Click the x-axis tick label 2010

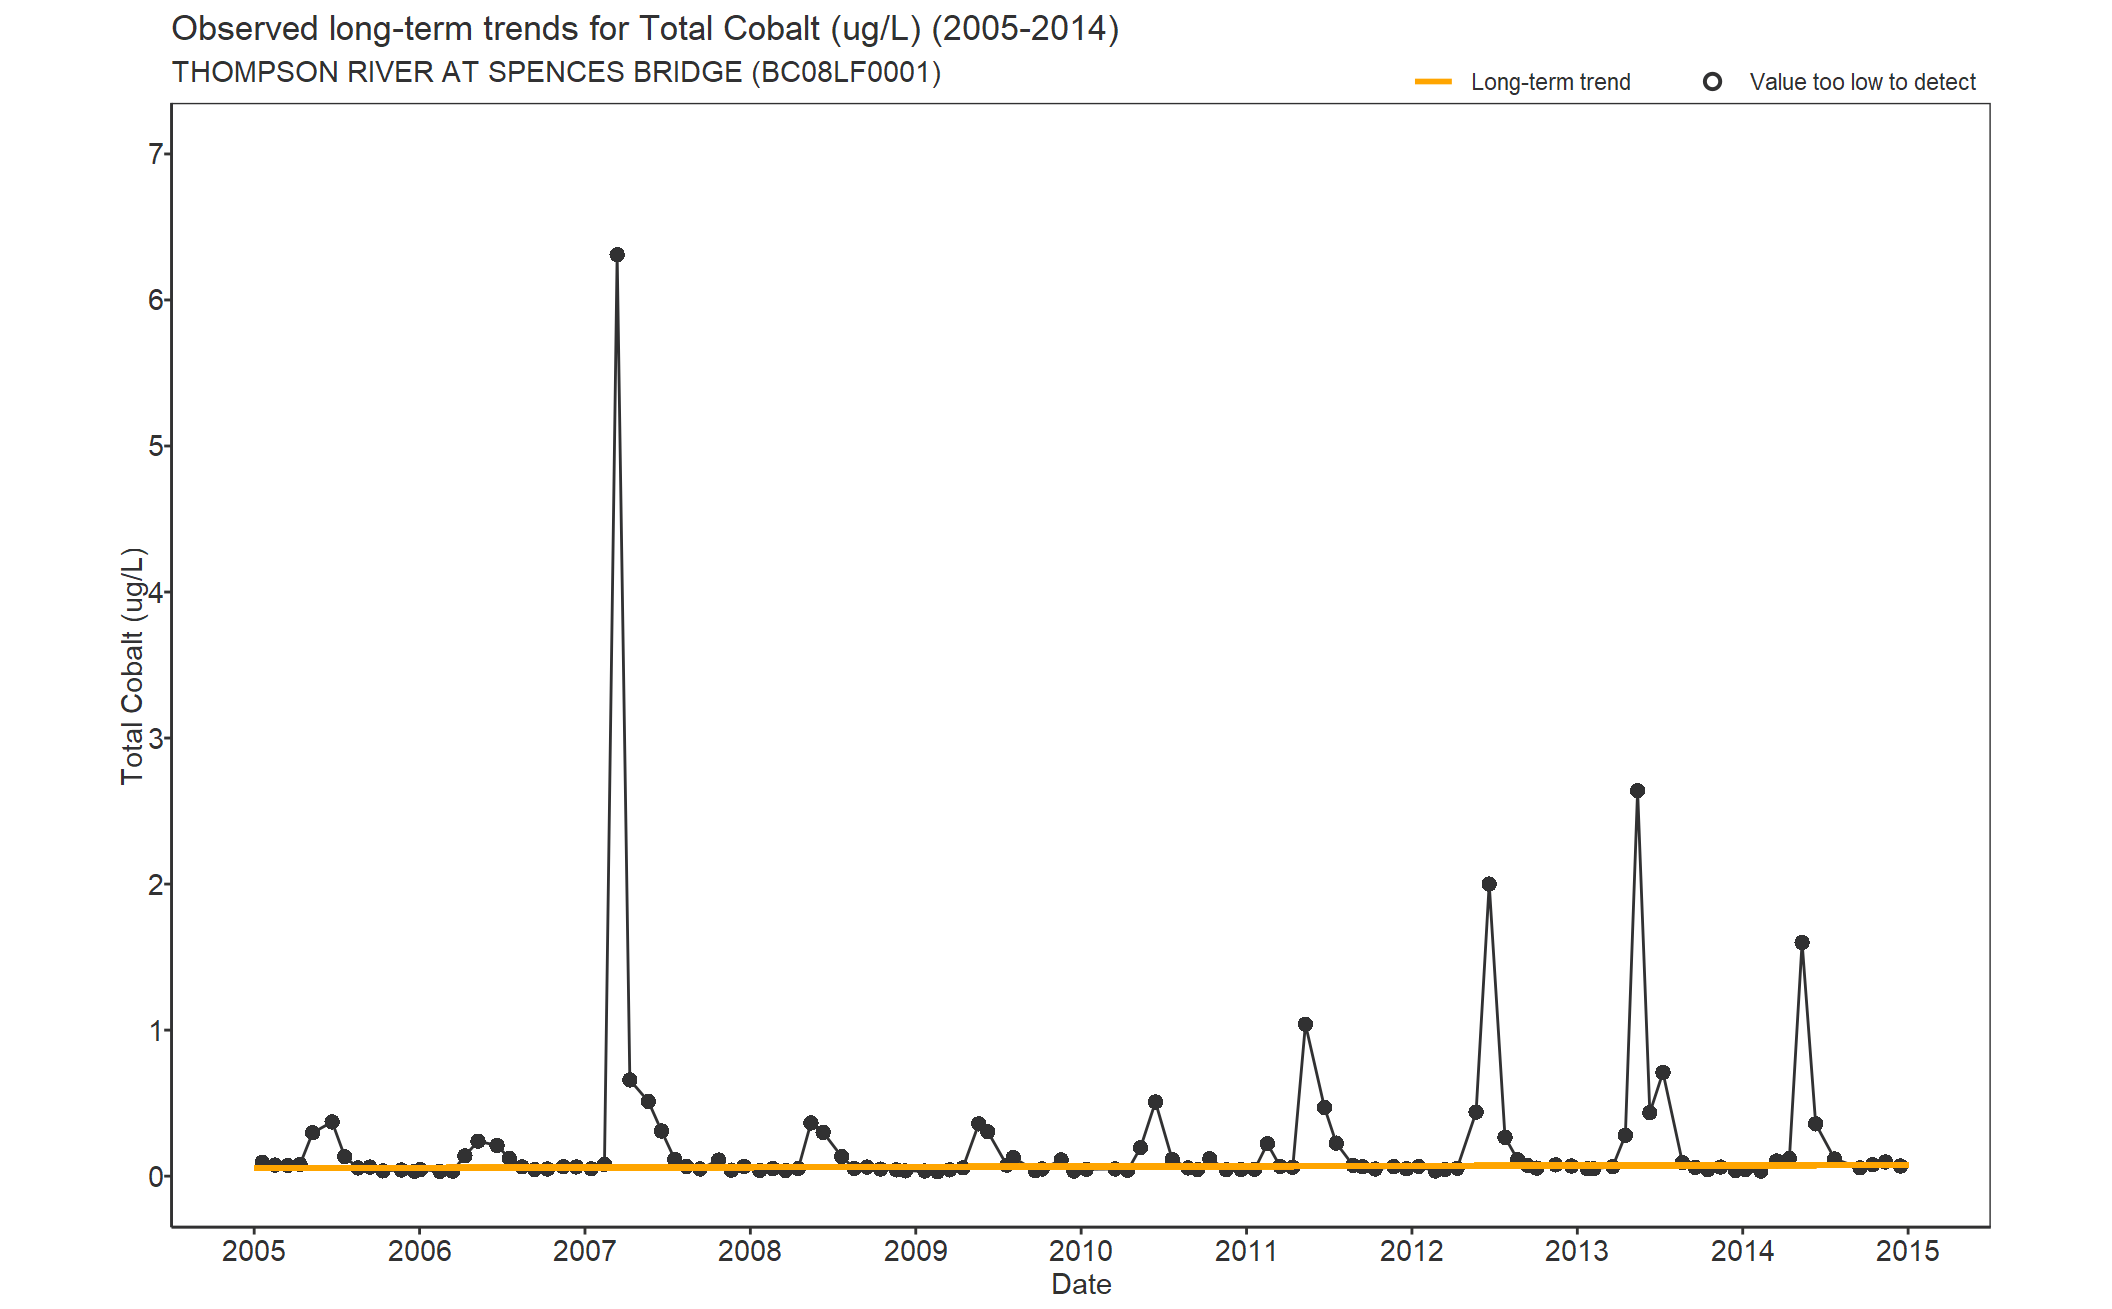tap(1081, 1251)
